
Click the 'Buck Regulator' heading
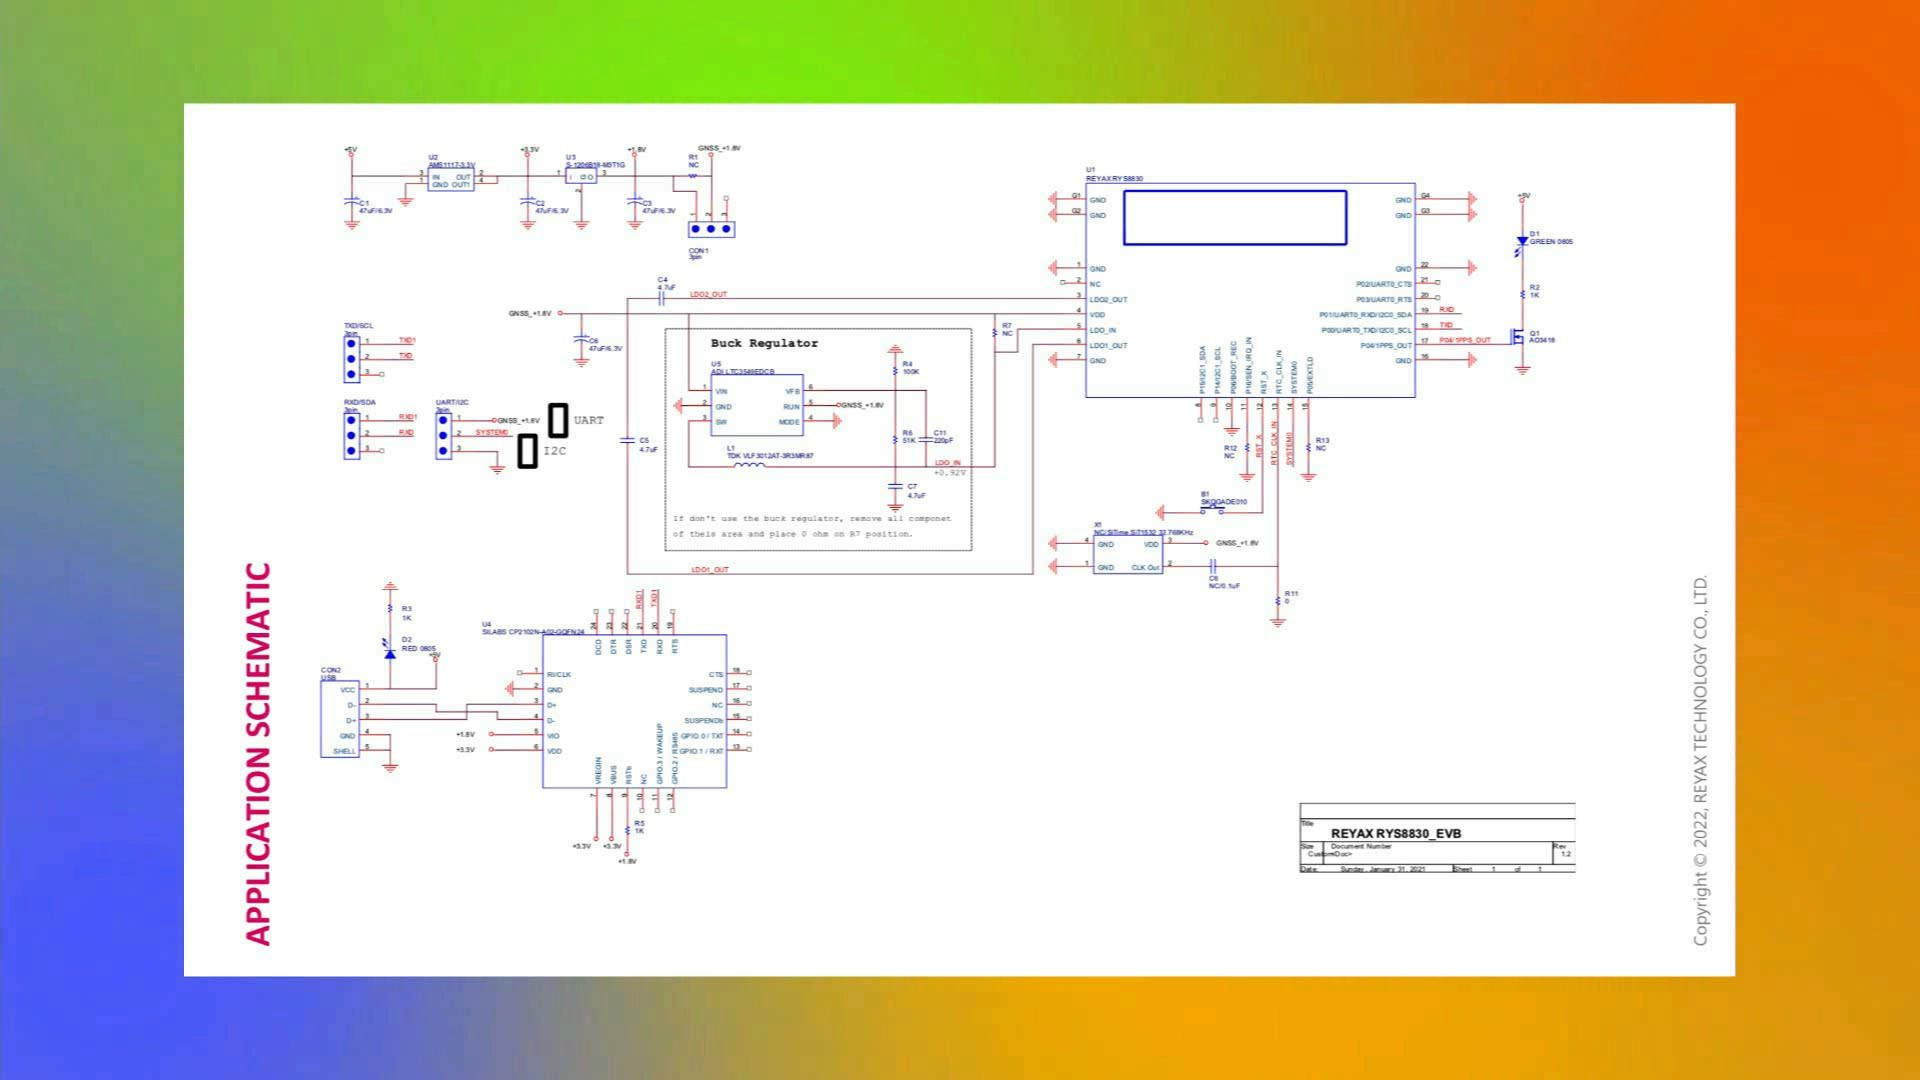(764, 343)
